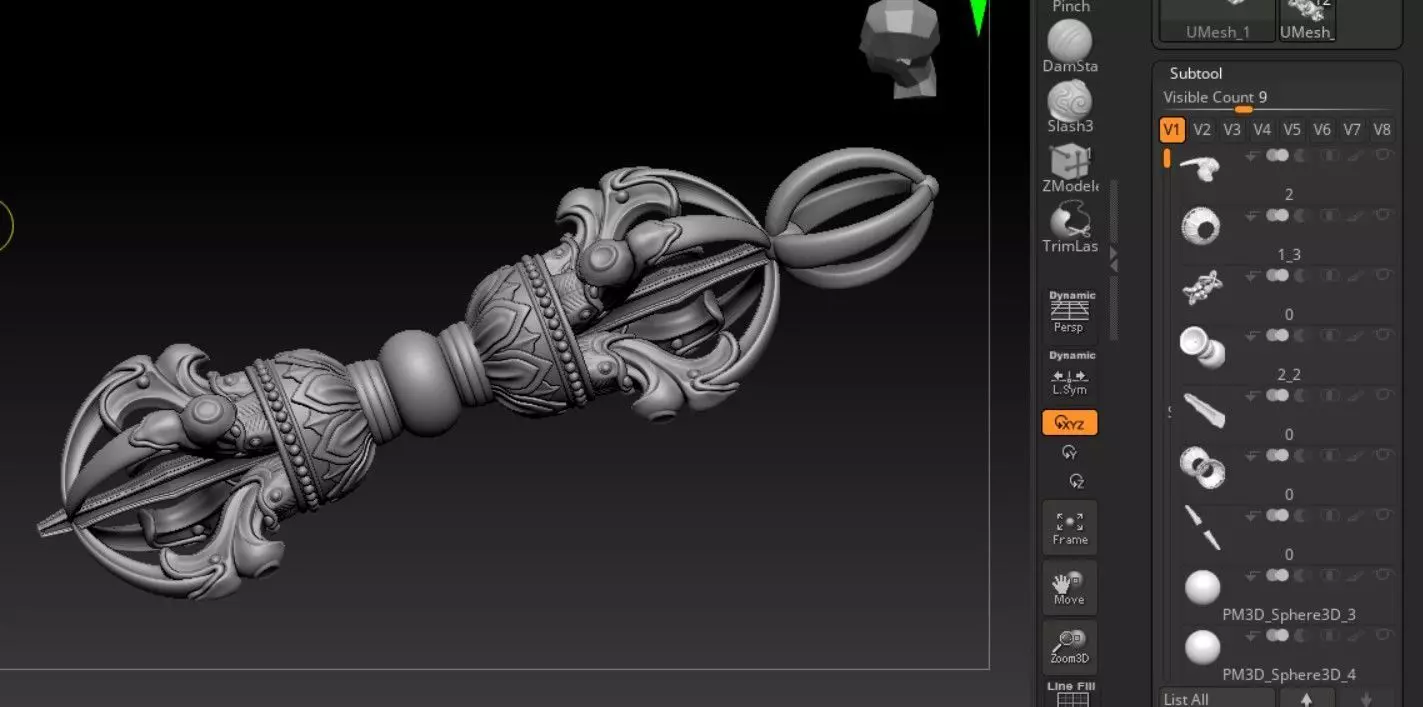Select the UMesh tool thumbnail with detailed mesh
Screen dimensions: 1423x707
[1306, 20]
